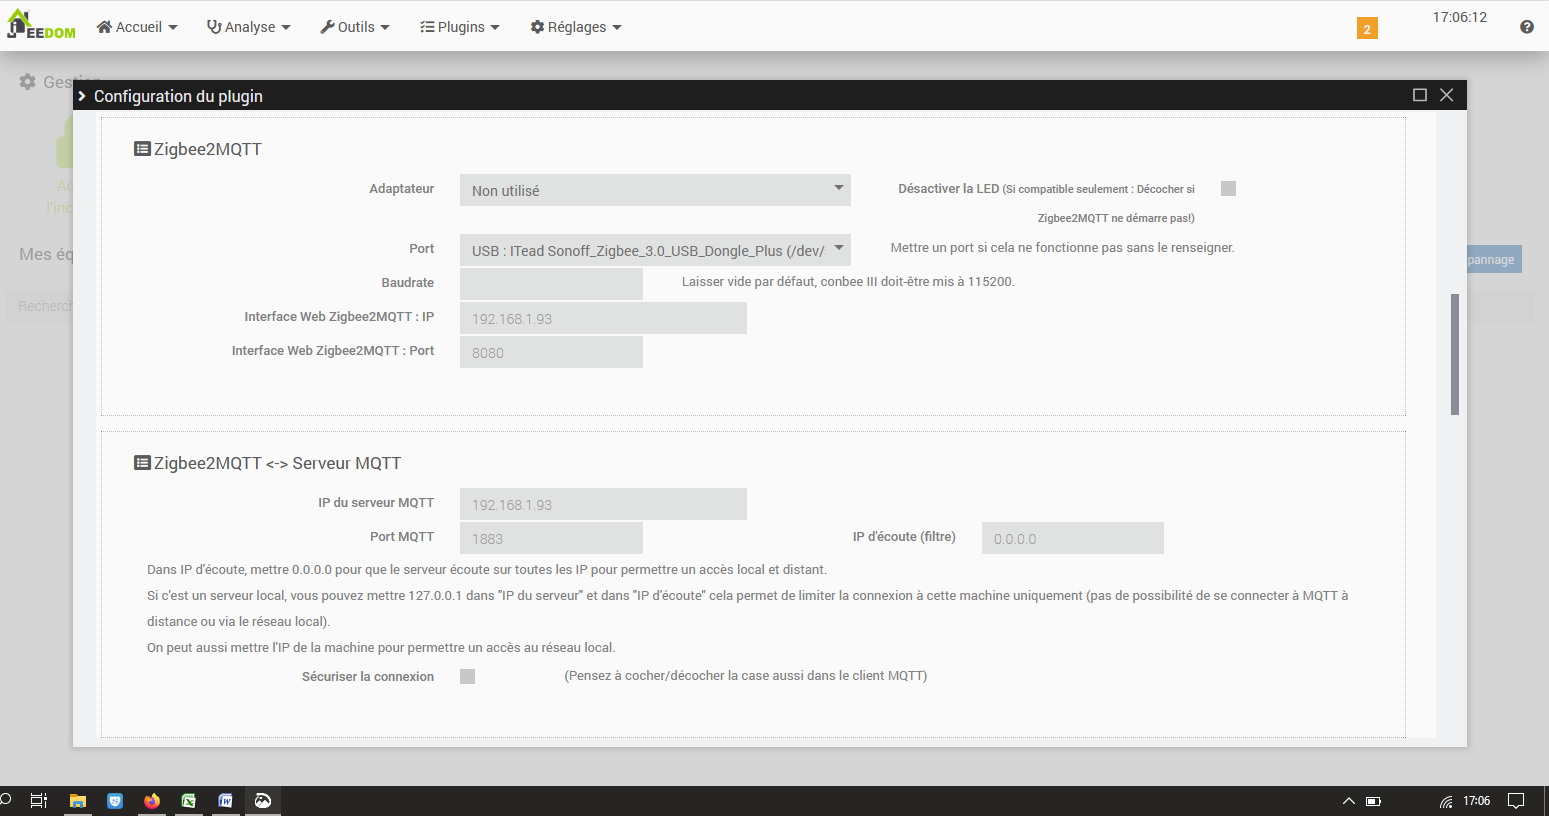Enable the Sécuriser la connexion checkbox
Image resolution: width=1549 pixels, height=816 pixels.
pyautogui.click(x=467, y=677)
